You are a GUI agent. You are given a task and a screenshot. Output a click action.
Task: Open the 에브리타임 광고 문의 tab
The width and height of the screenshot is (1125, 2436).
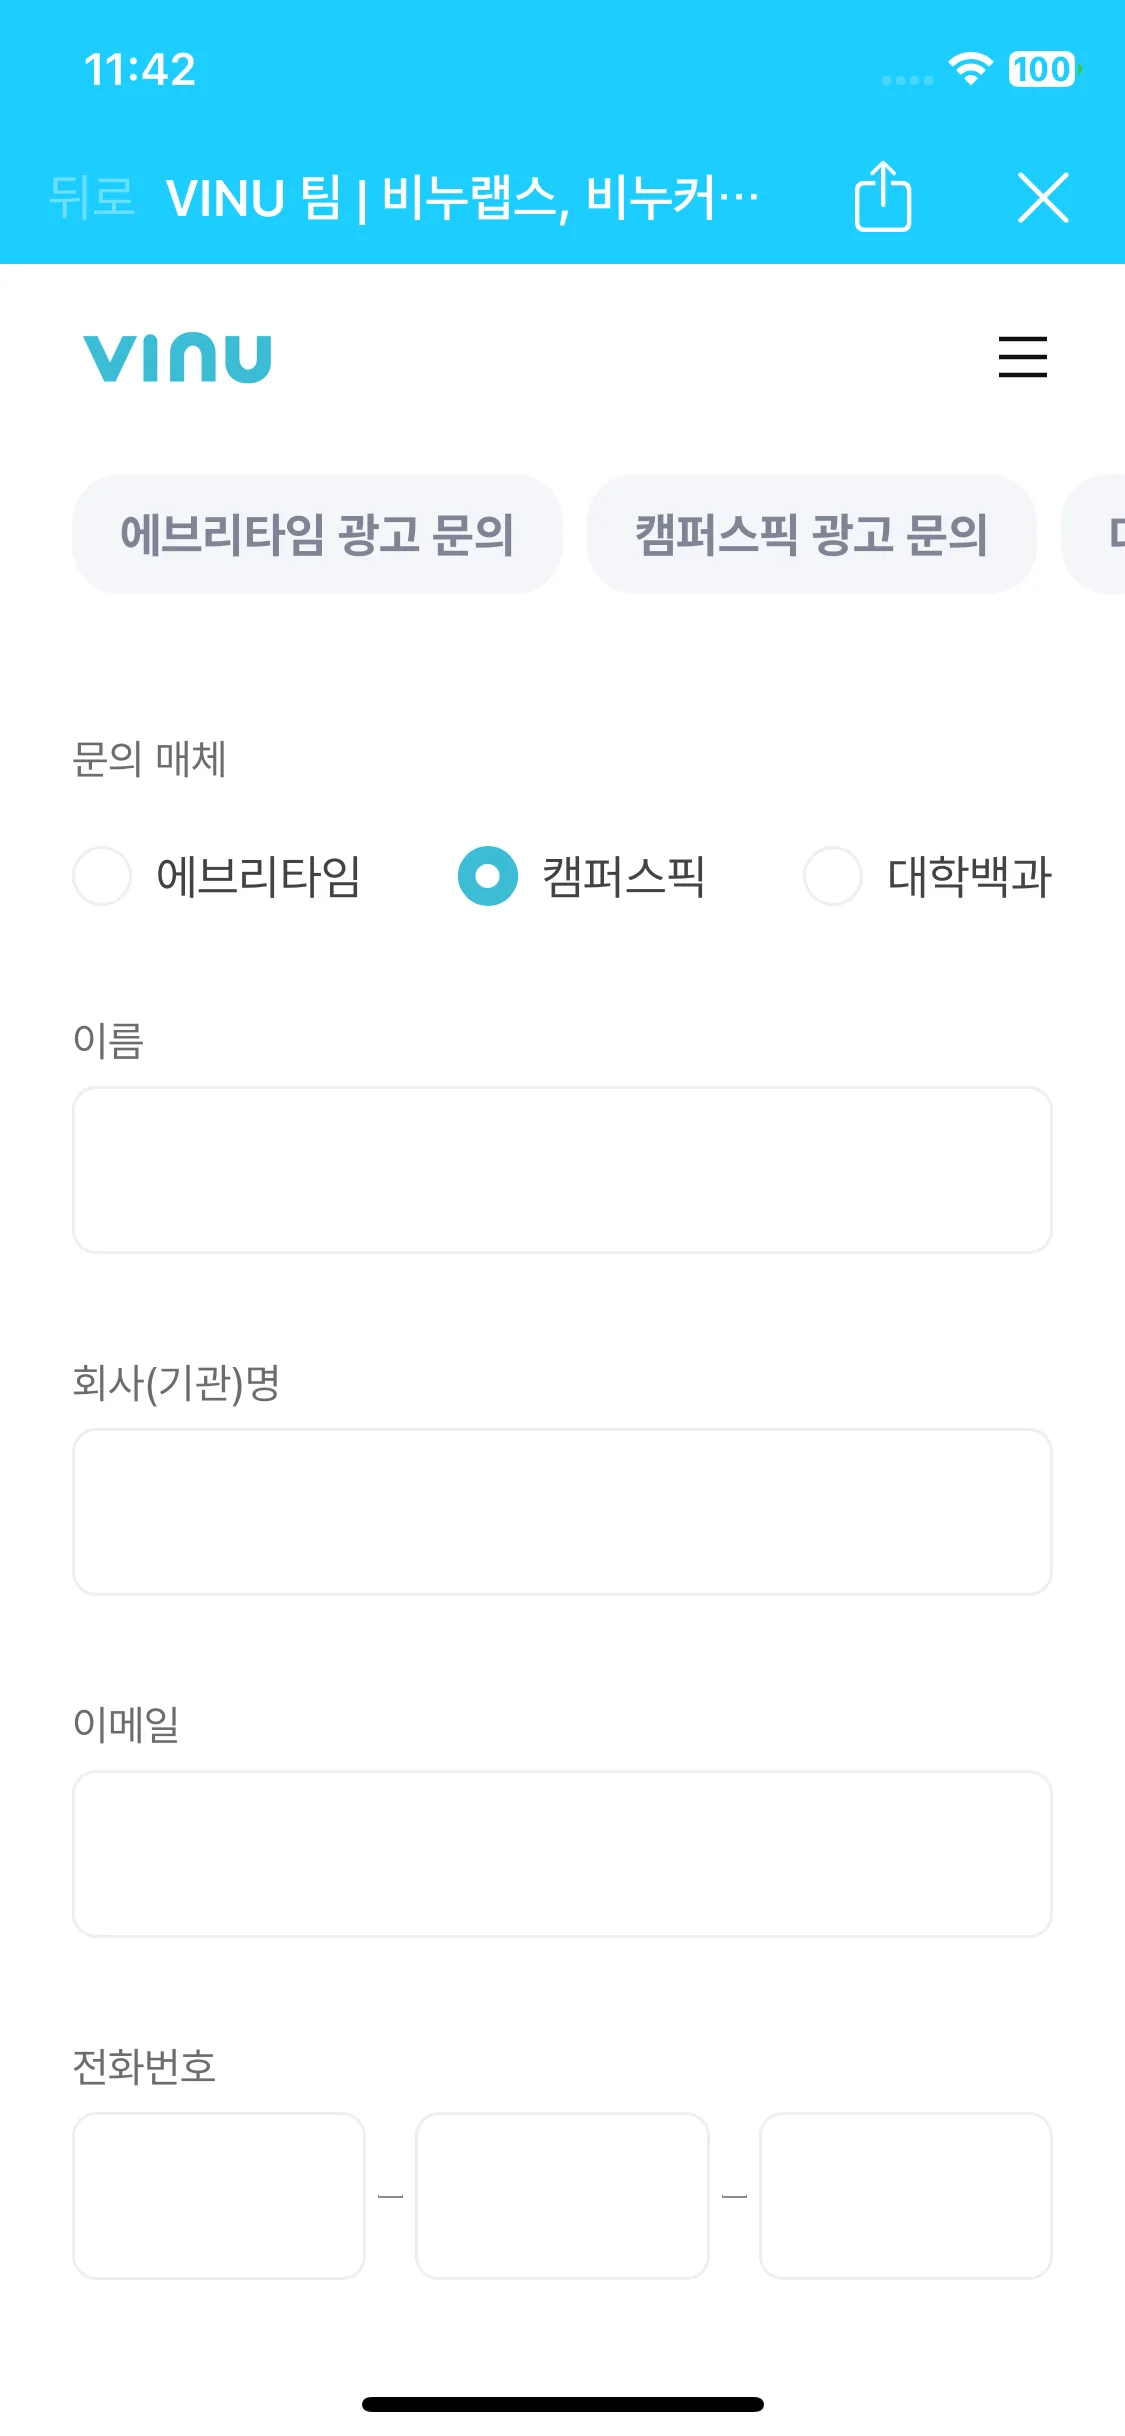pyautogui.click(x=317, y=534)
